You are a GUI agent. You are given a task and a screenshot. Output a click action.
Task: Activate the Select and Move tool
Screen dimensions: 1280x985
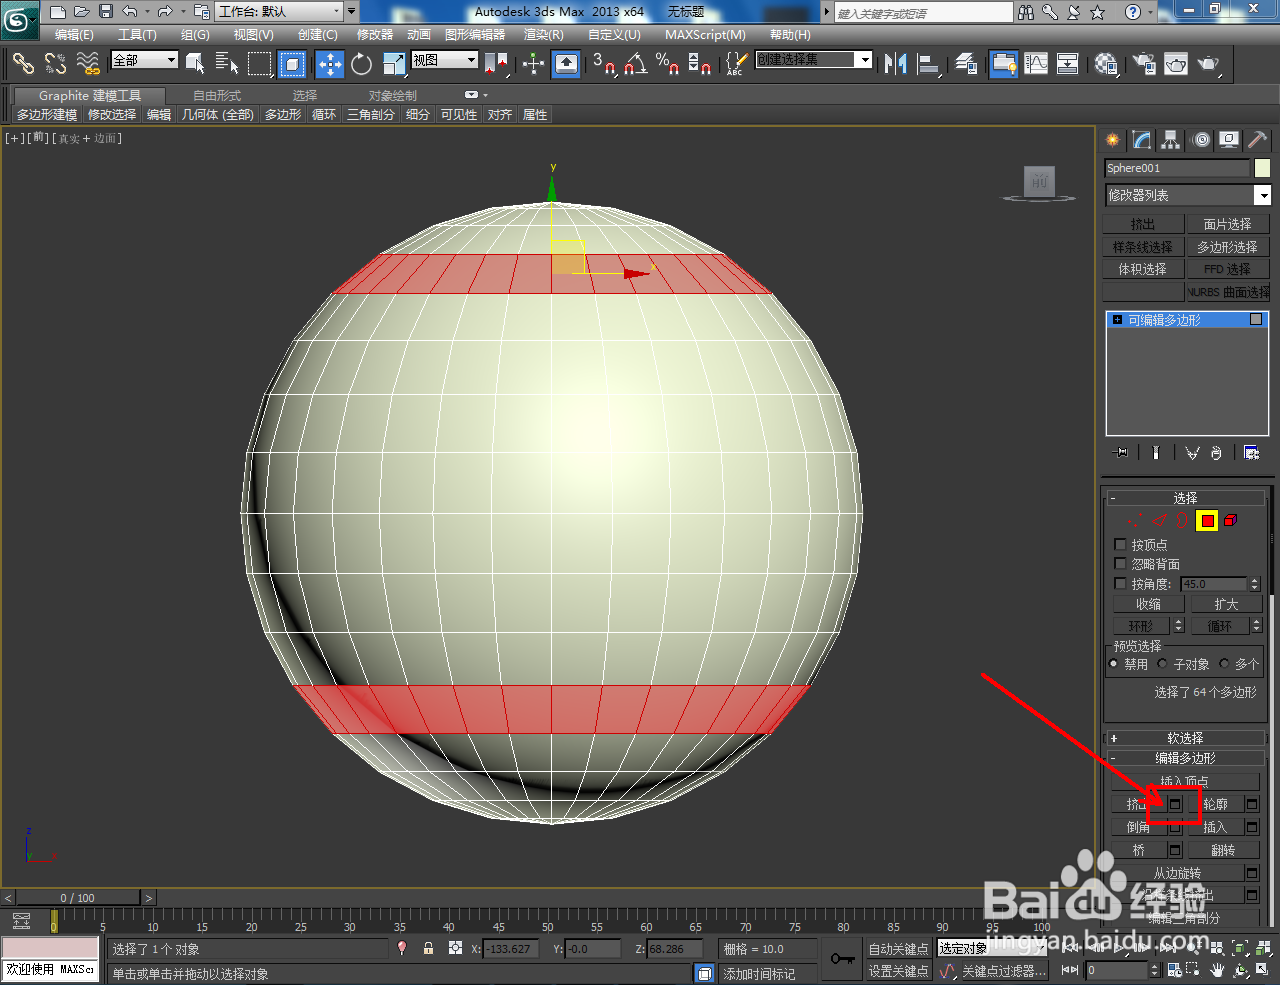[x=329, y=63]
